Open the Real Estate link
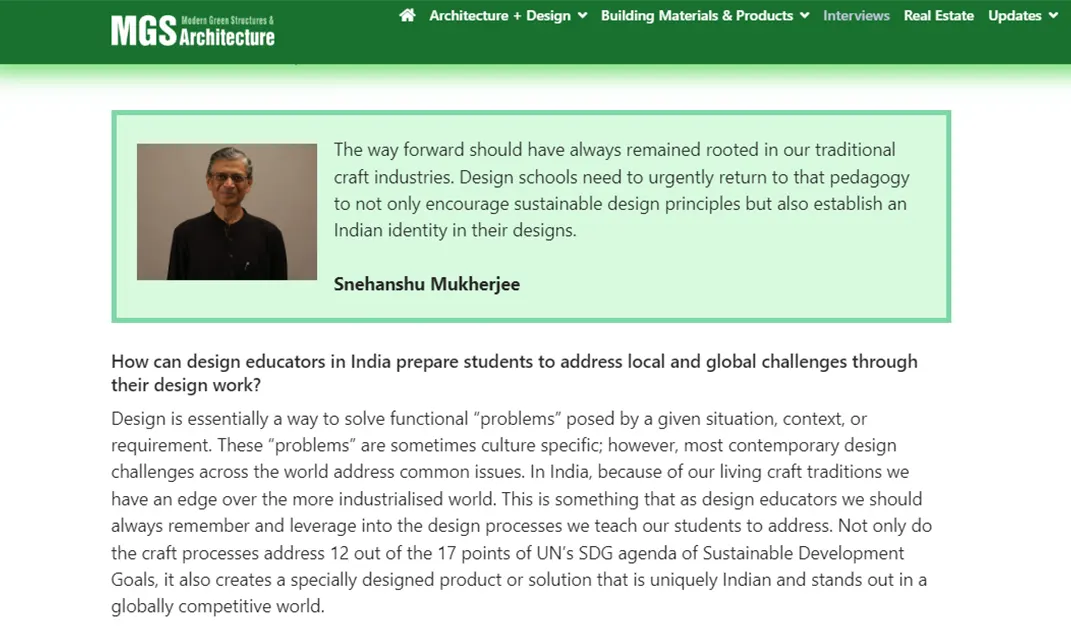The image size is (1071, 637). pyautogui.click(x=938, y=15)
